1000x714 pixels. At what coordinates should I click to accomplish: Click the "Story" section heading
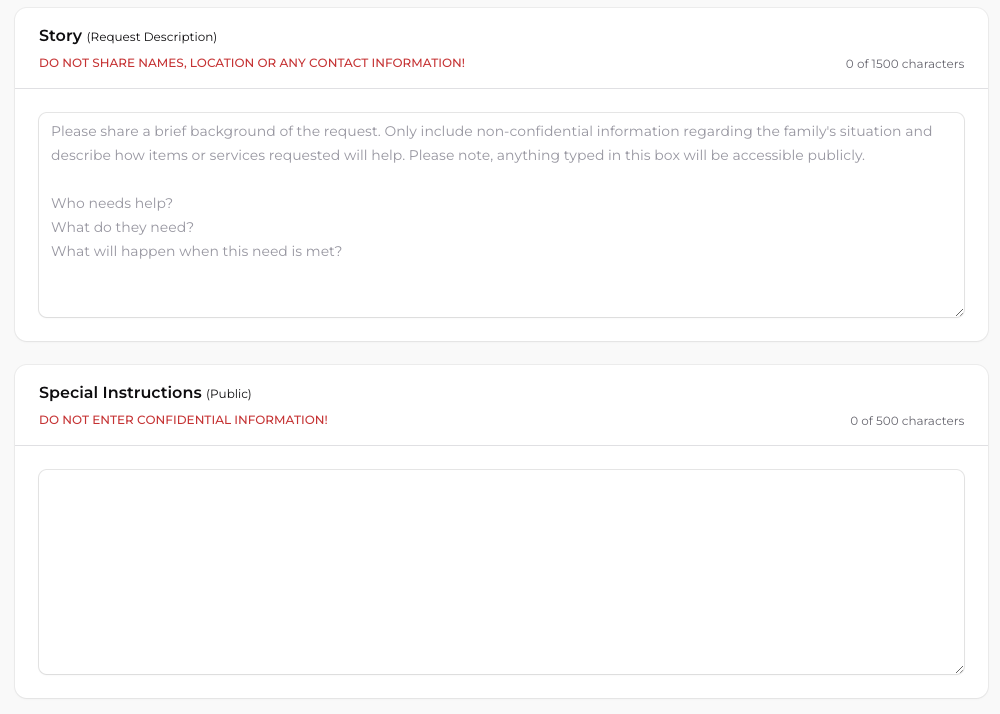[x=60, y=36]
